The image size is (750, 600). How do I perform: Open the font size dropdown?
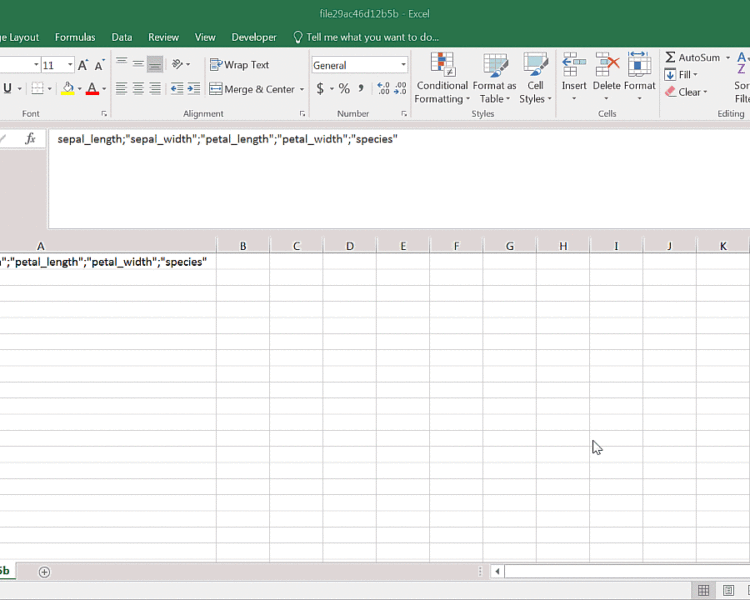tap(64, 65)
